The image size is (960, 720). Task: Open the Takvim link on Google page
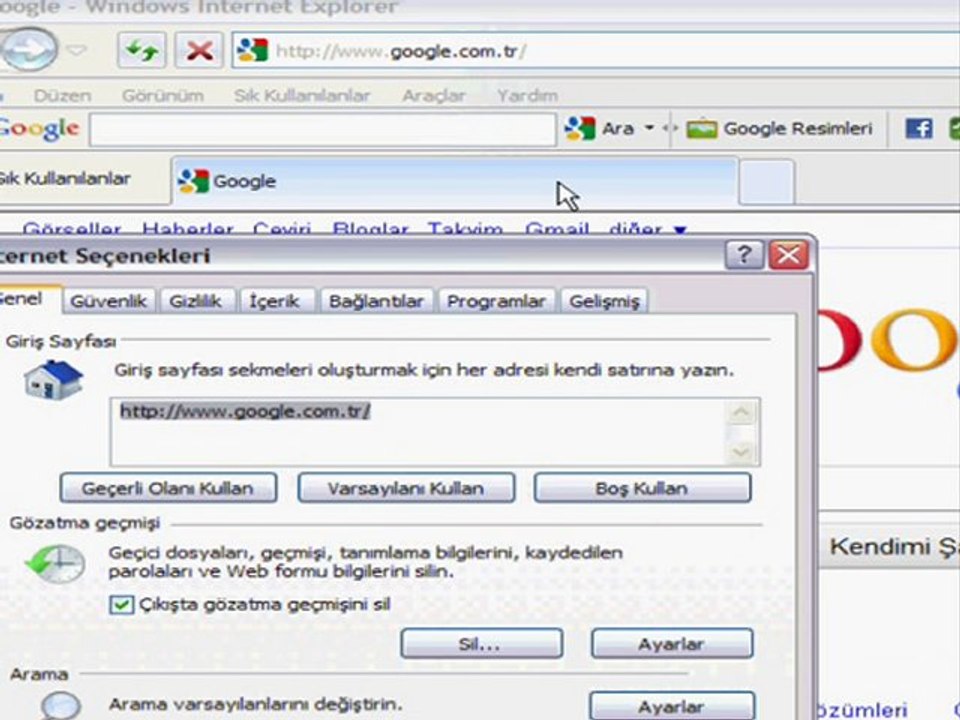pos(465,230)
